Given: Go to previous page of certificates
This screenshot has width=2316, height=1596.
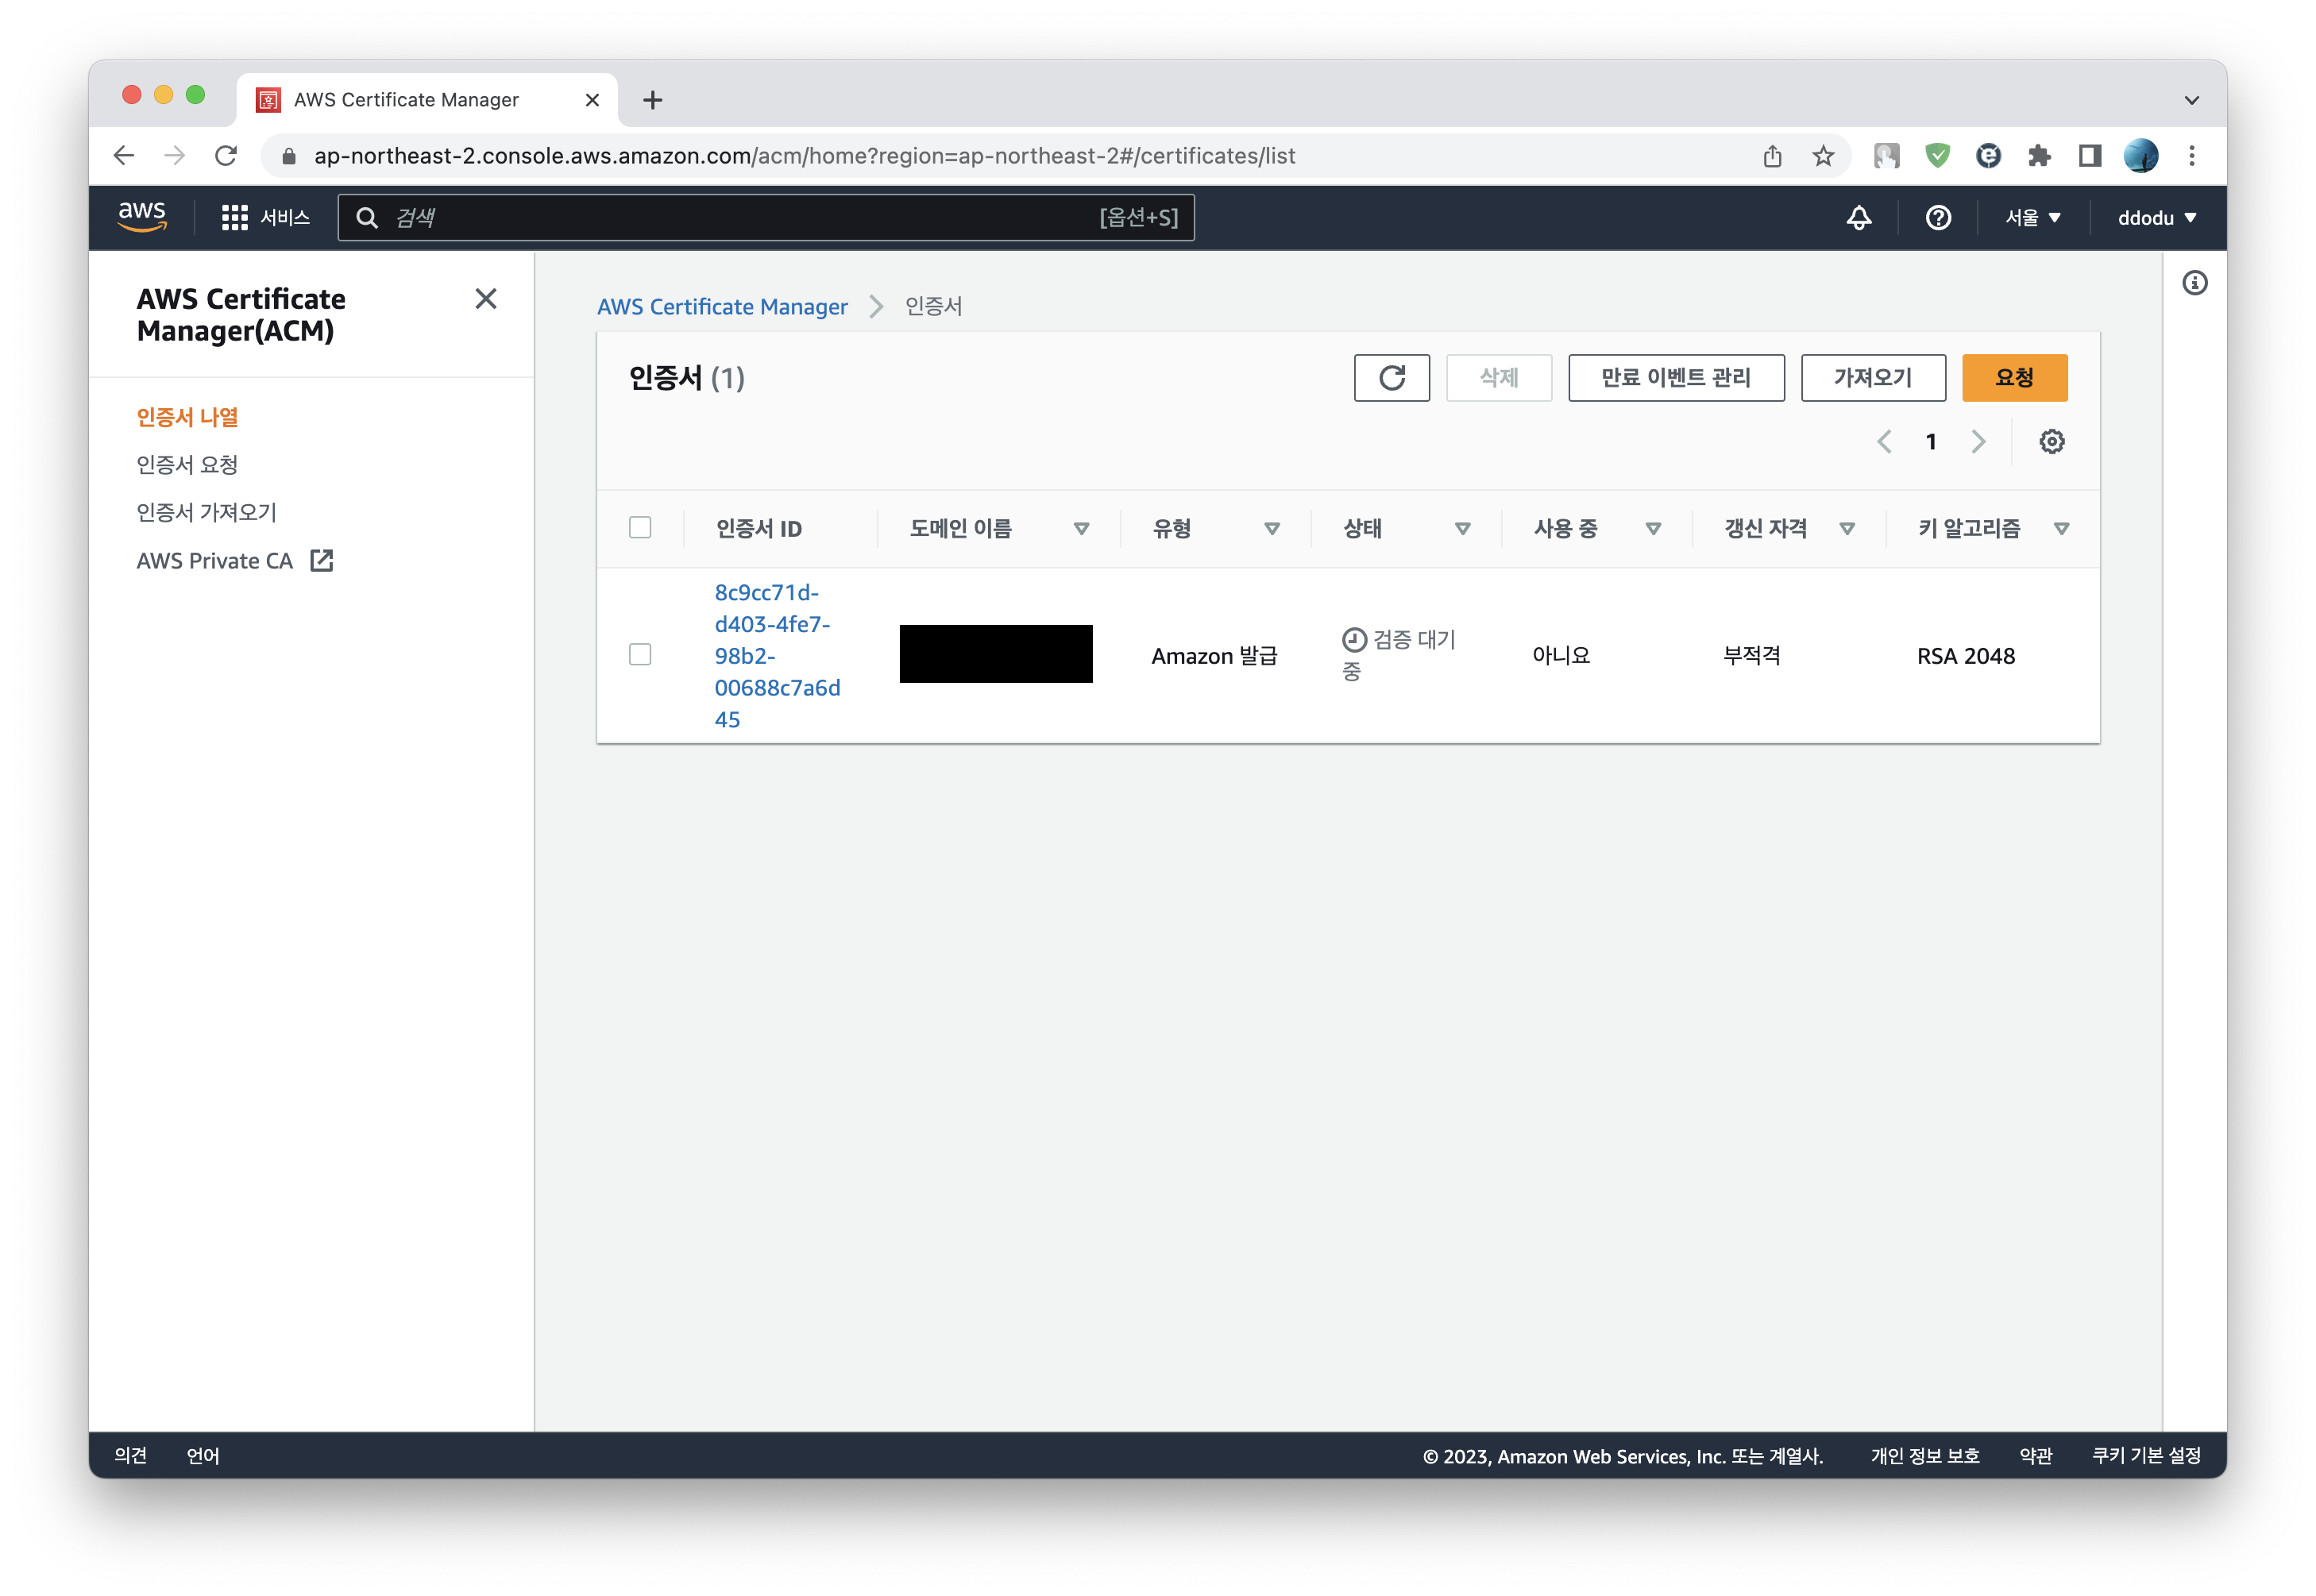Looking at the screenshot, I should (x=1884, y=441).
